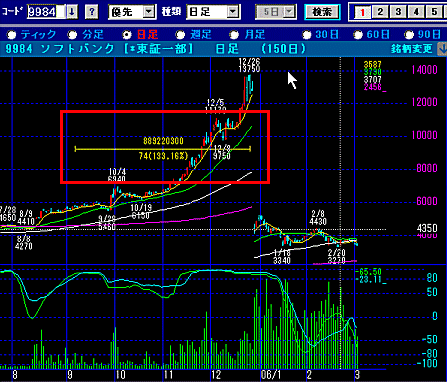
Task: Click the 銘柄変更 link
Action: click(412, 49)
